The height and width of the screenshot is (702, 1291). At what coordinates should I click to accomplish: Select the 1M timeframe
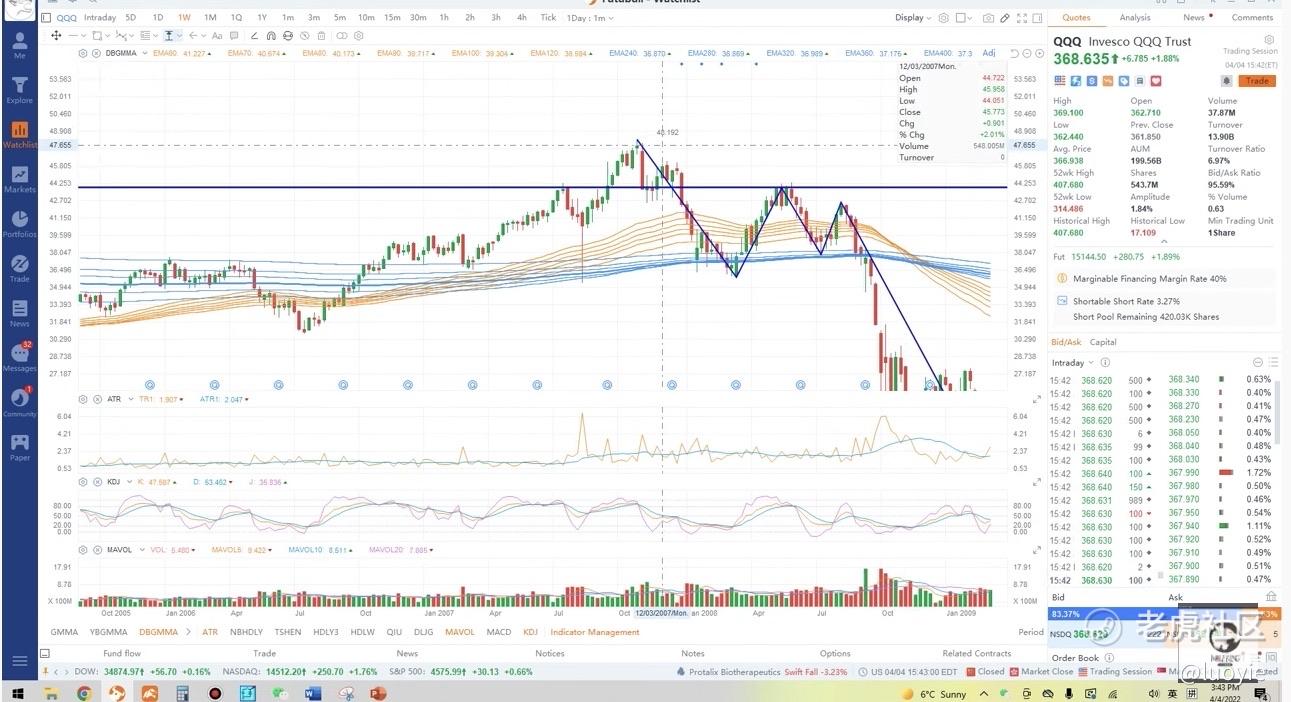[x=210, y=18]
